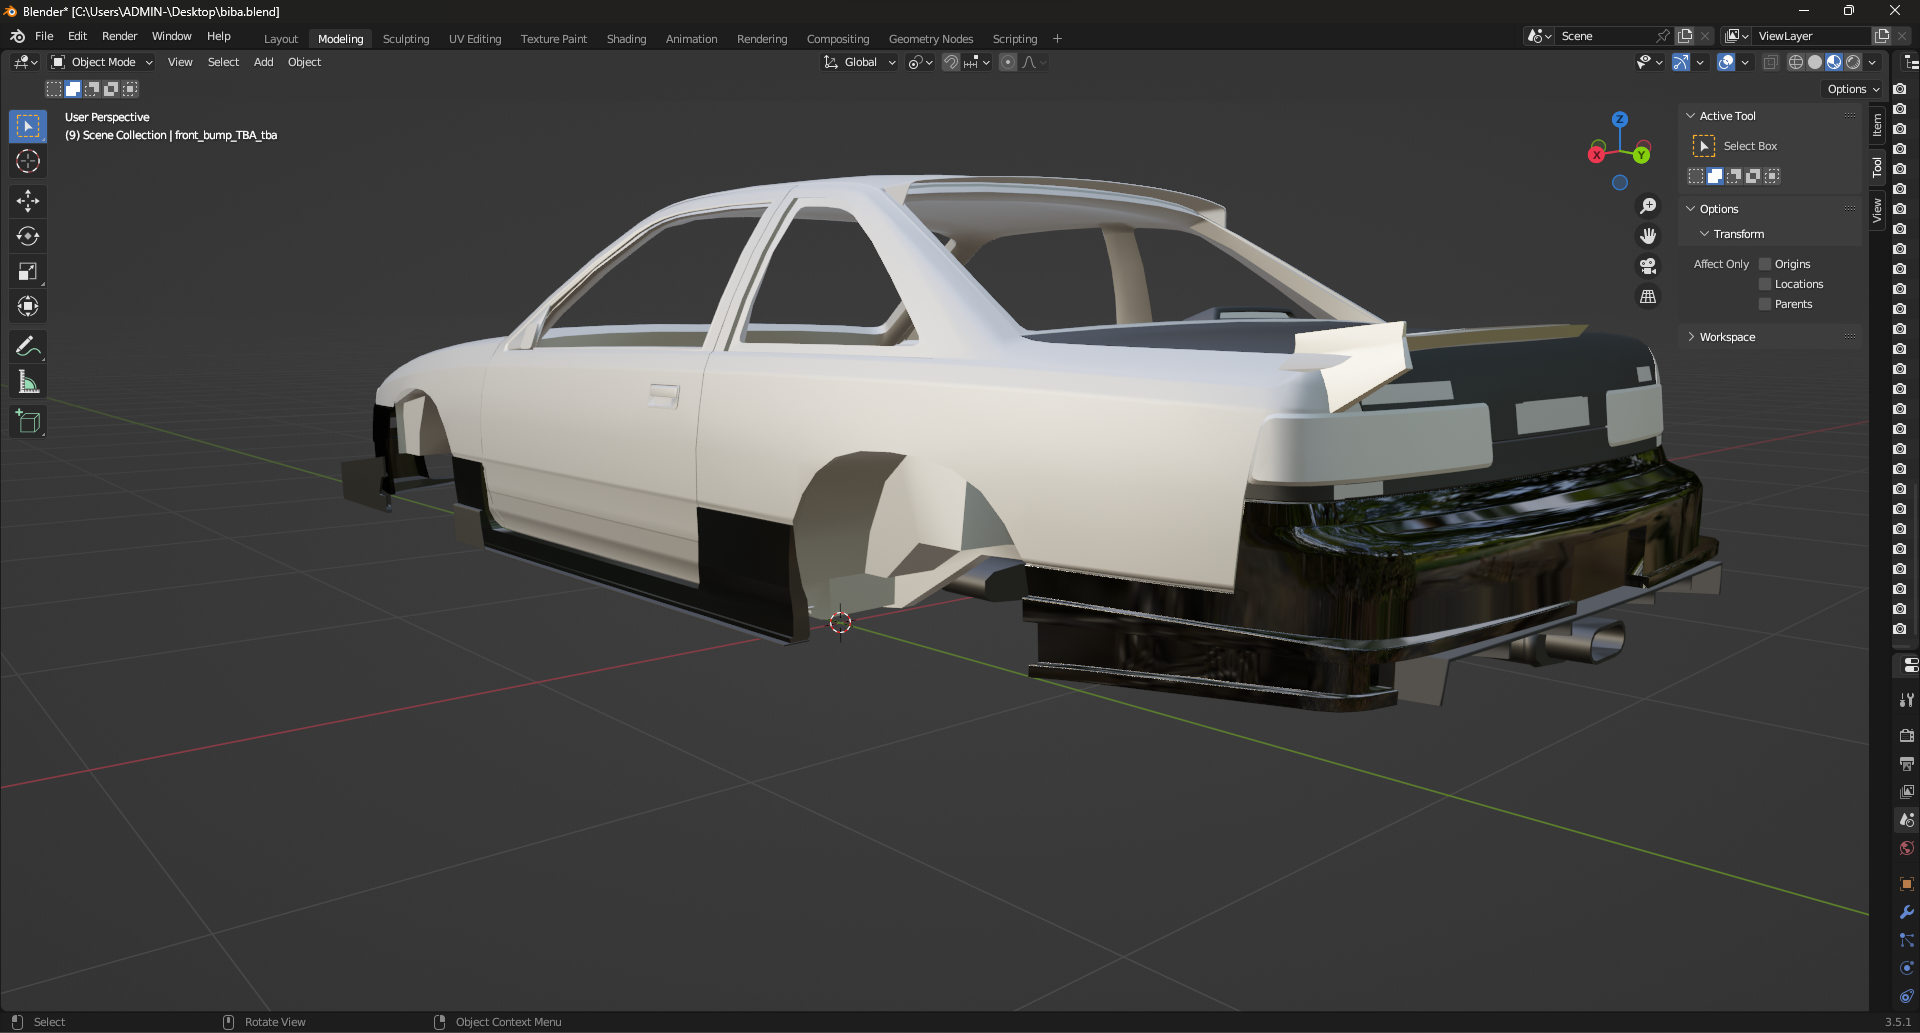This screenshot has width=1920, height=1033.
Task: Create a new Scene with duplicate icon
Action: (1685, 36)
